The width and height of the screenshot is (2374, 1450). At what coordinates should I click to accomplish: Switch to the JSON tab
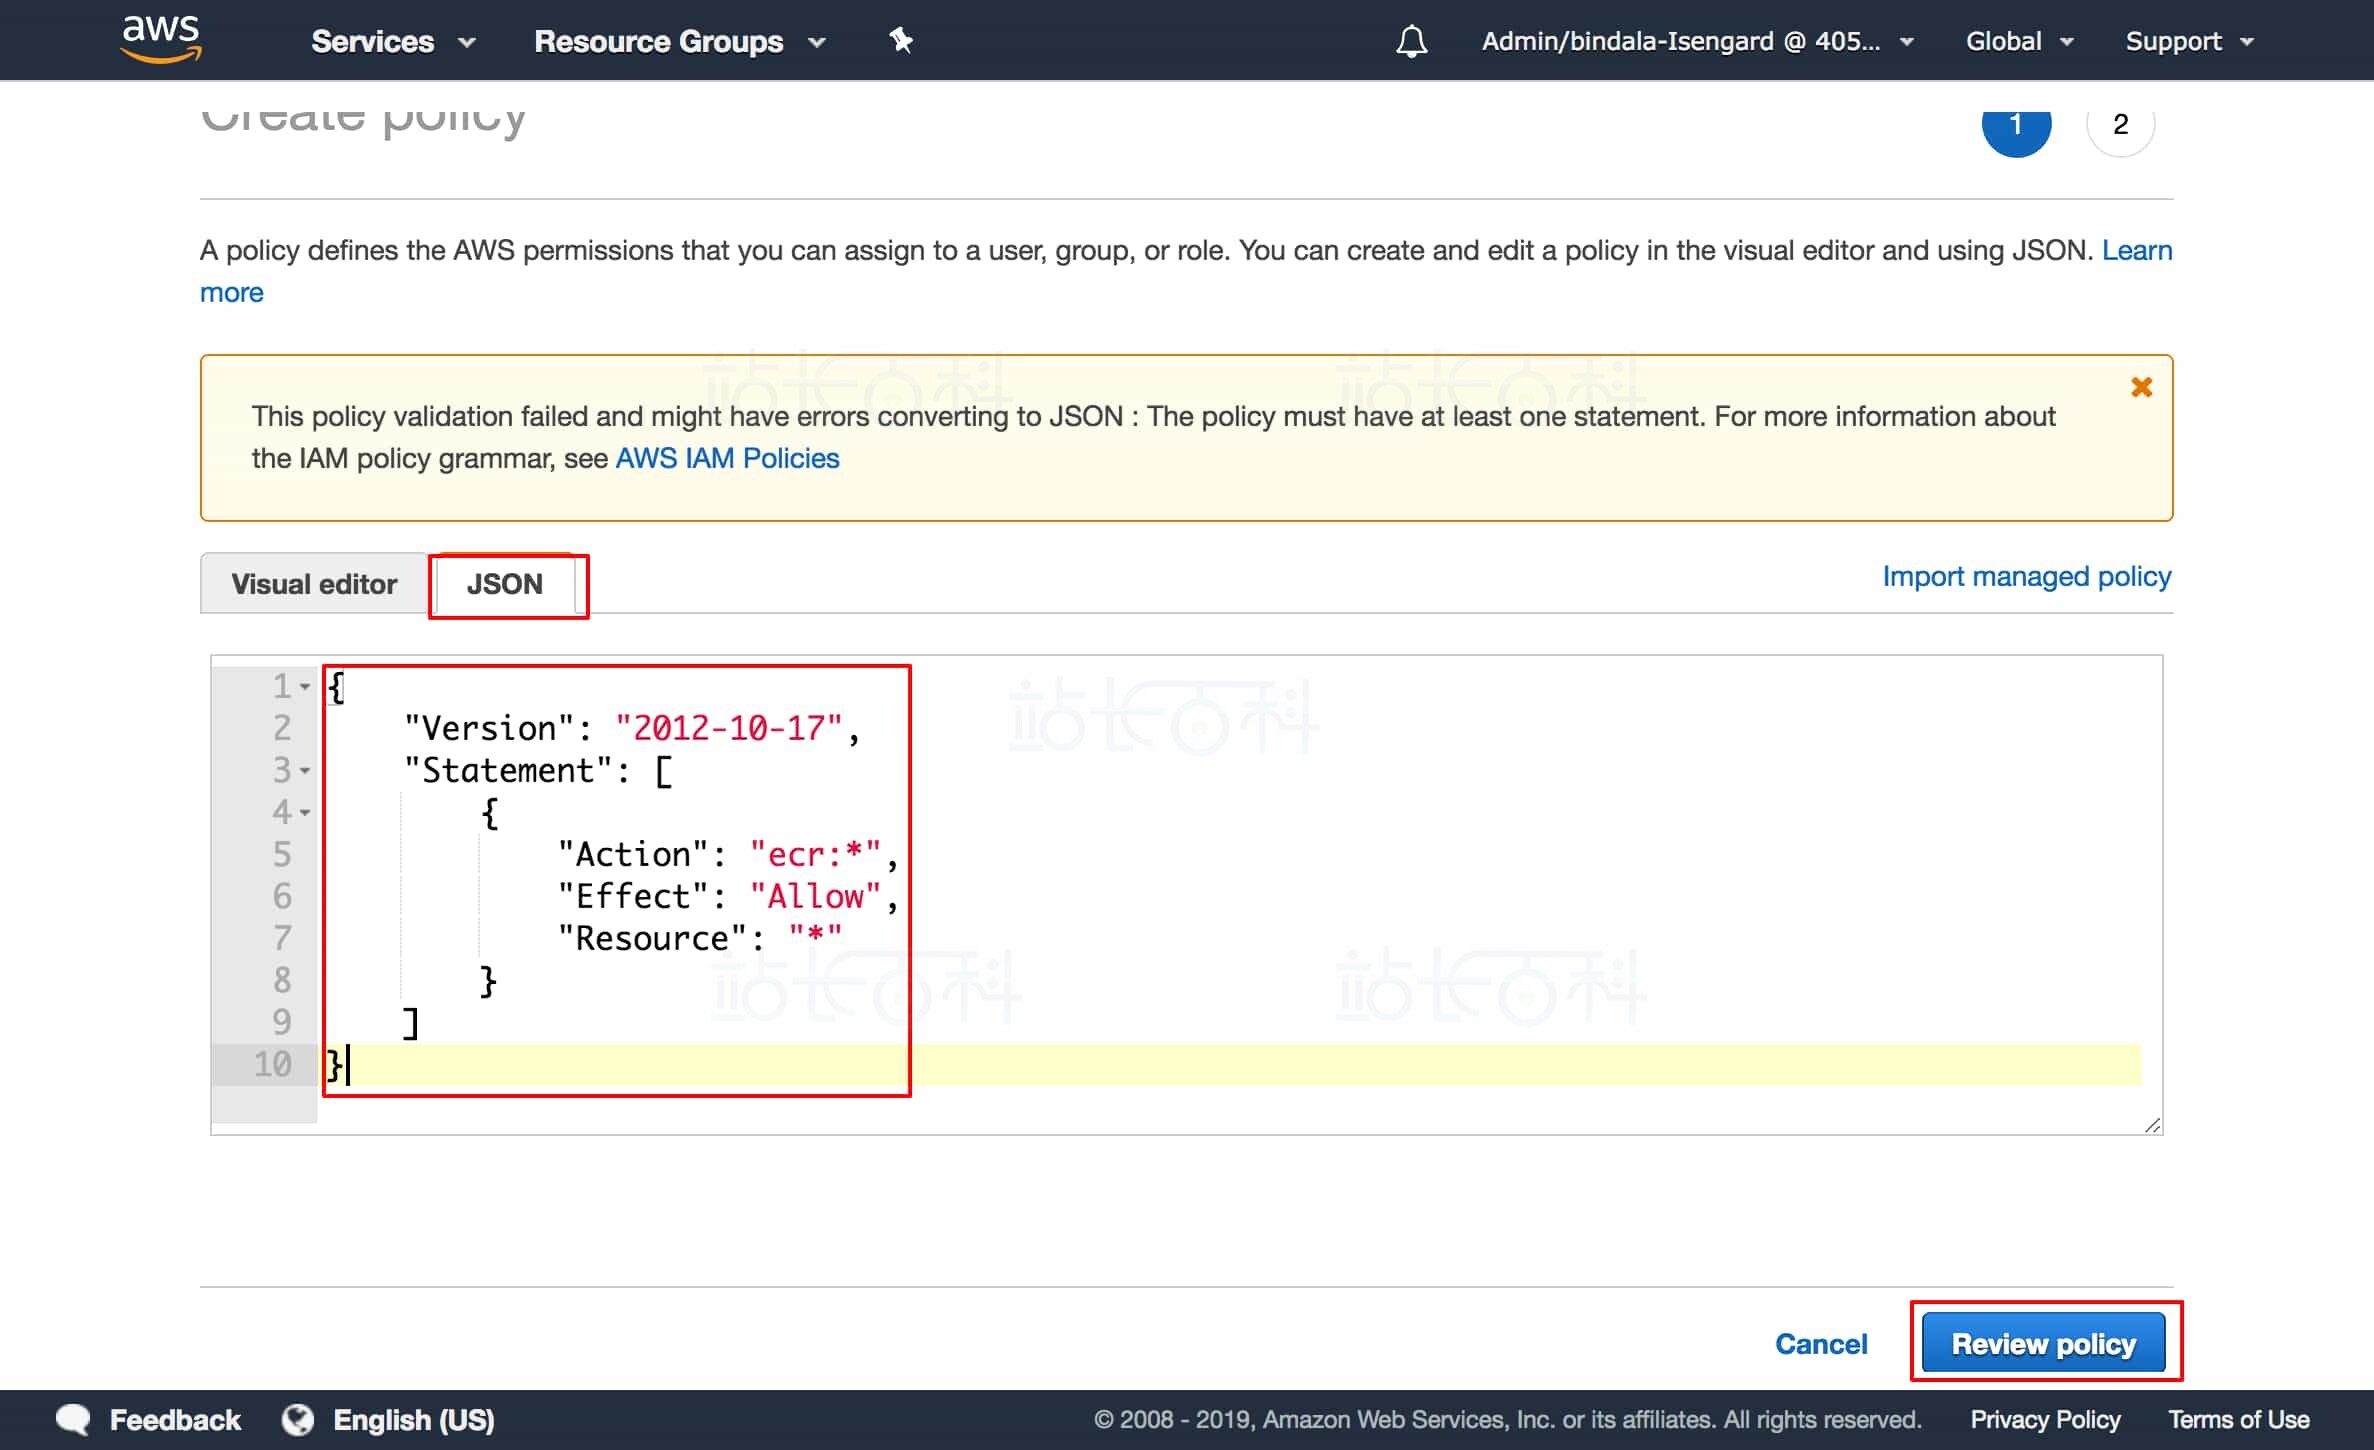coord(505,584)
